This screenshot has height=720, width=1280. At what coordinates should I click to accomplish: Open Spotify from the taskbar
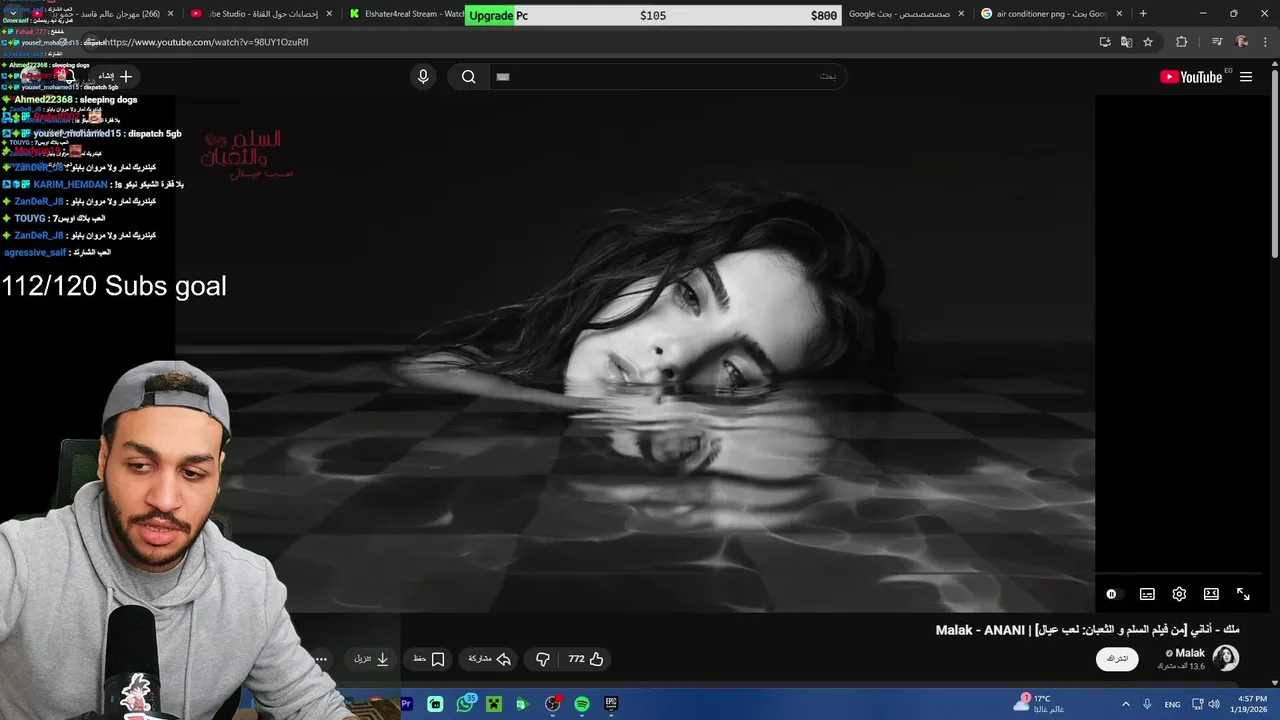(582, 704)
